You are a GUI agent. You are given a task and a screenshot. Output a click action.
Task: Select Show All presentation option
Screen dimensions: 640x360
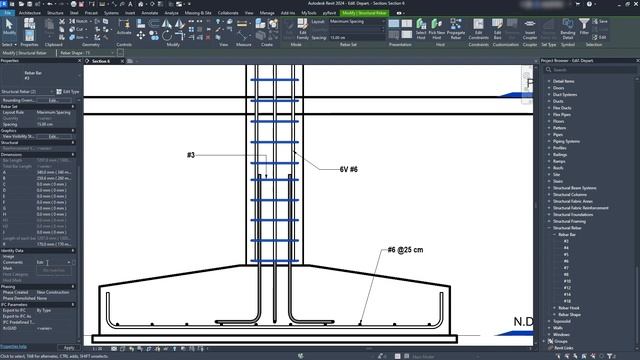[393, 23]
